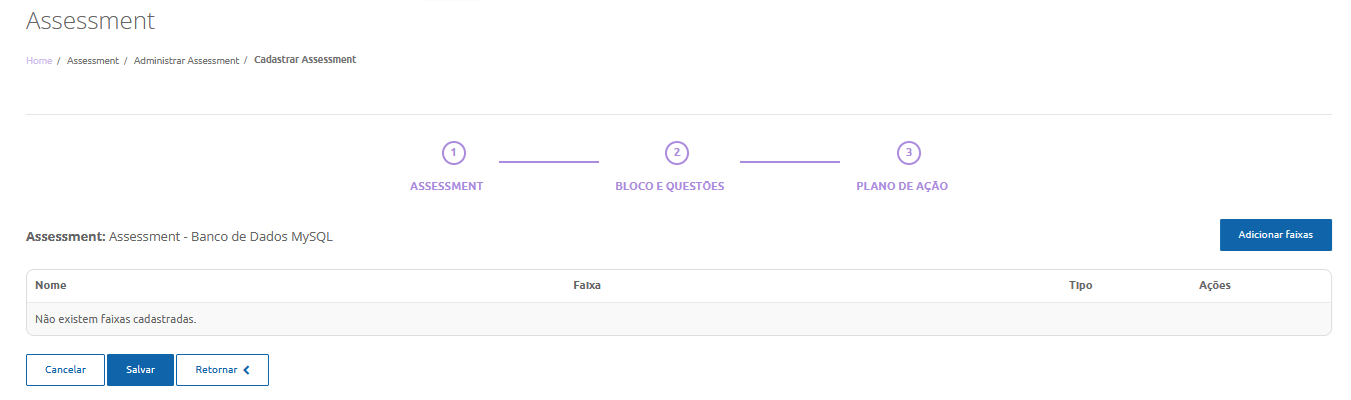Click the Ações column header
This screenshot has height=400, width=1351.
1214,286
